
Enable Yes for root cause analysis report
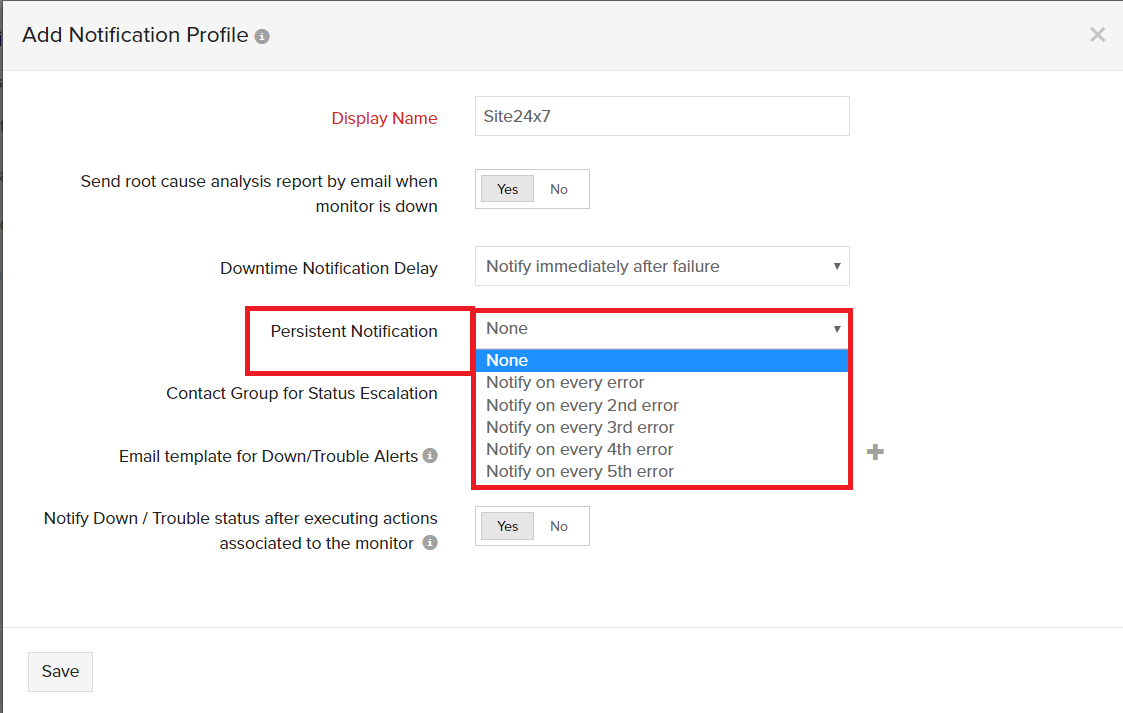[x=507, y=188]
